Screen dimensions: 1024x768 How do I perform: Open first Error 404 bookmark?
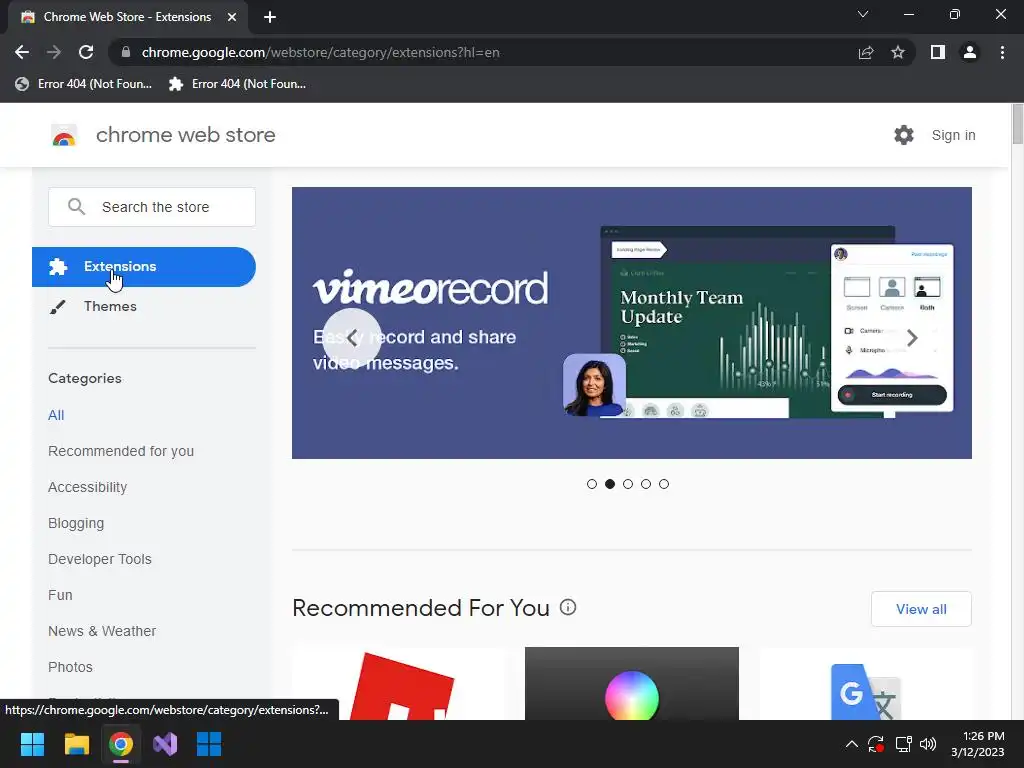point(84,84)
